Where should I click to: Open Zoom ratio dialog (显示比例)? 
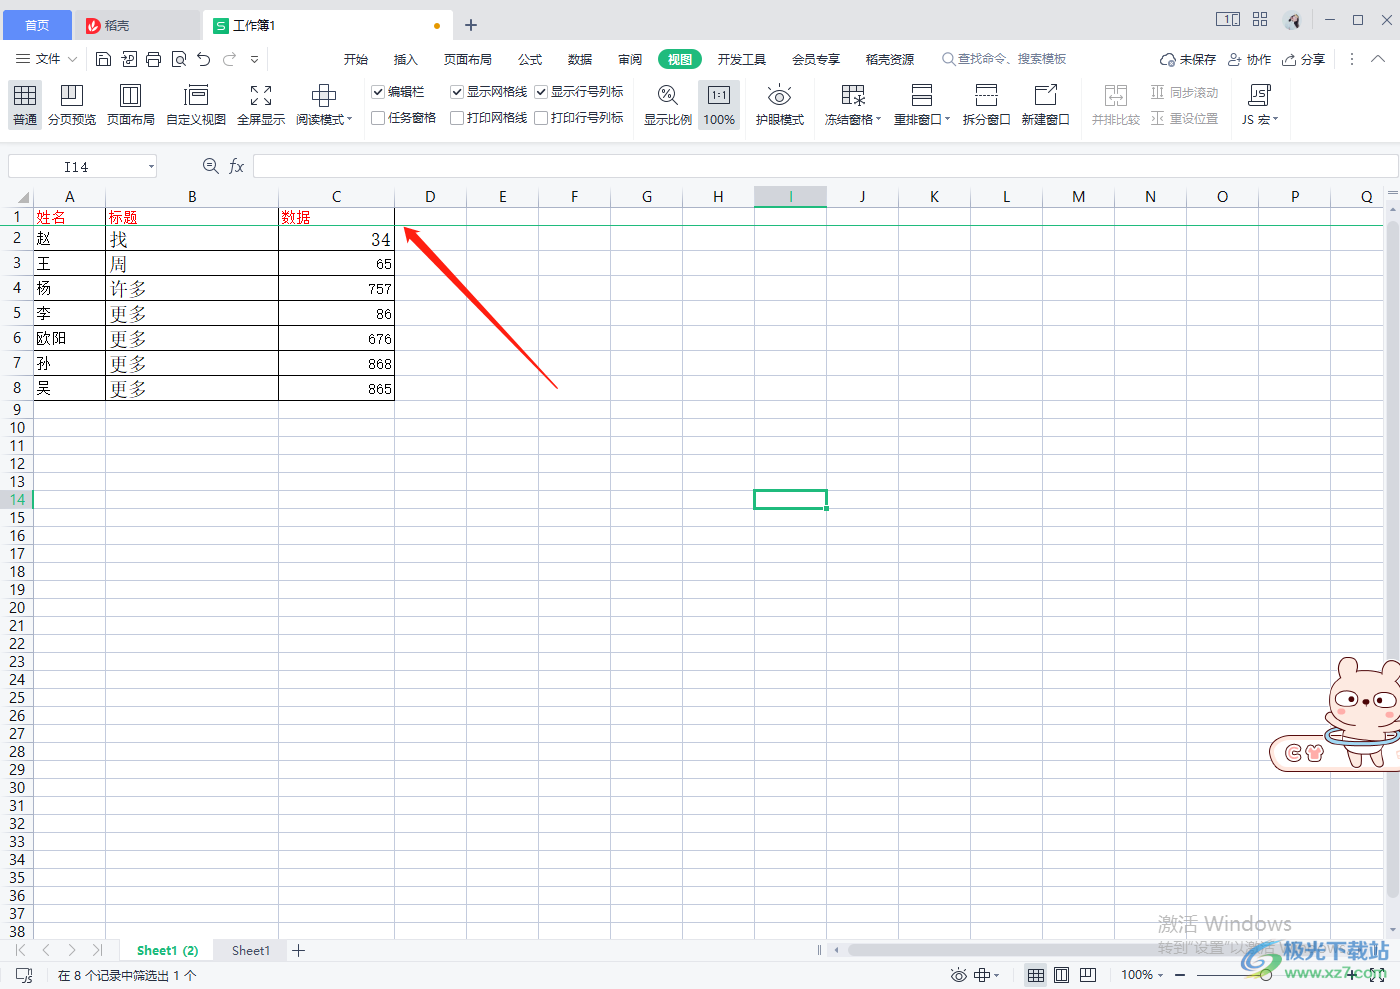[x=668, y=105]
